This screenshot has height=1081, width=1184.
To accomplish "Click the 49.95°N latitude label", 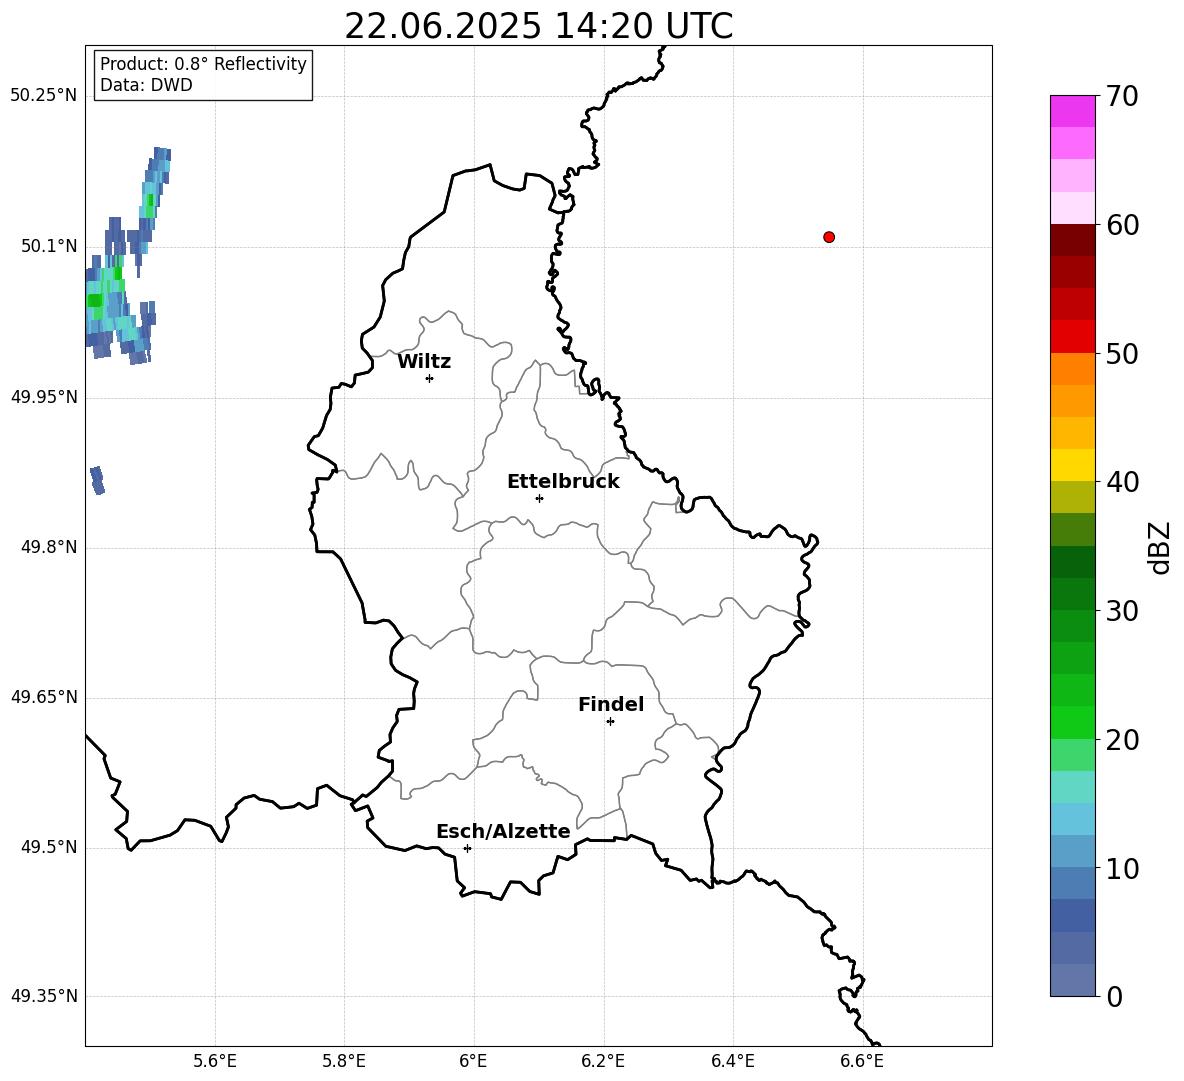I will pyautogui.click(x=44, y=397).
